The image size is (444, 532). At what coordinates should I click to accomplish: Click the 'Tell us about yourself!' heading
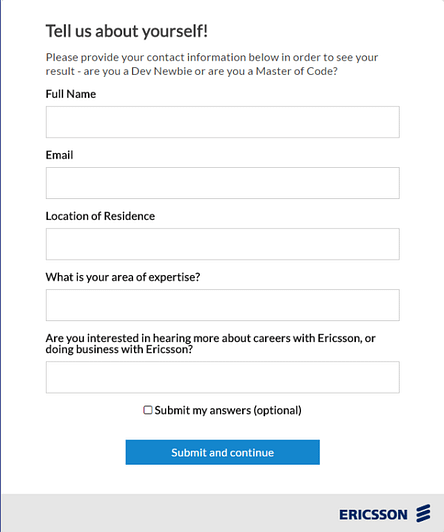(127, 31)
